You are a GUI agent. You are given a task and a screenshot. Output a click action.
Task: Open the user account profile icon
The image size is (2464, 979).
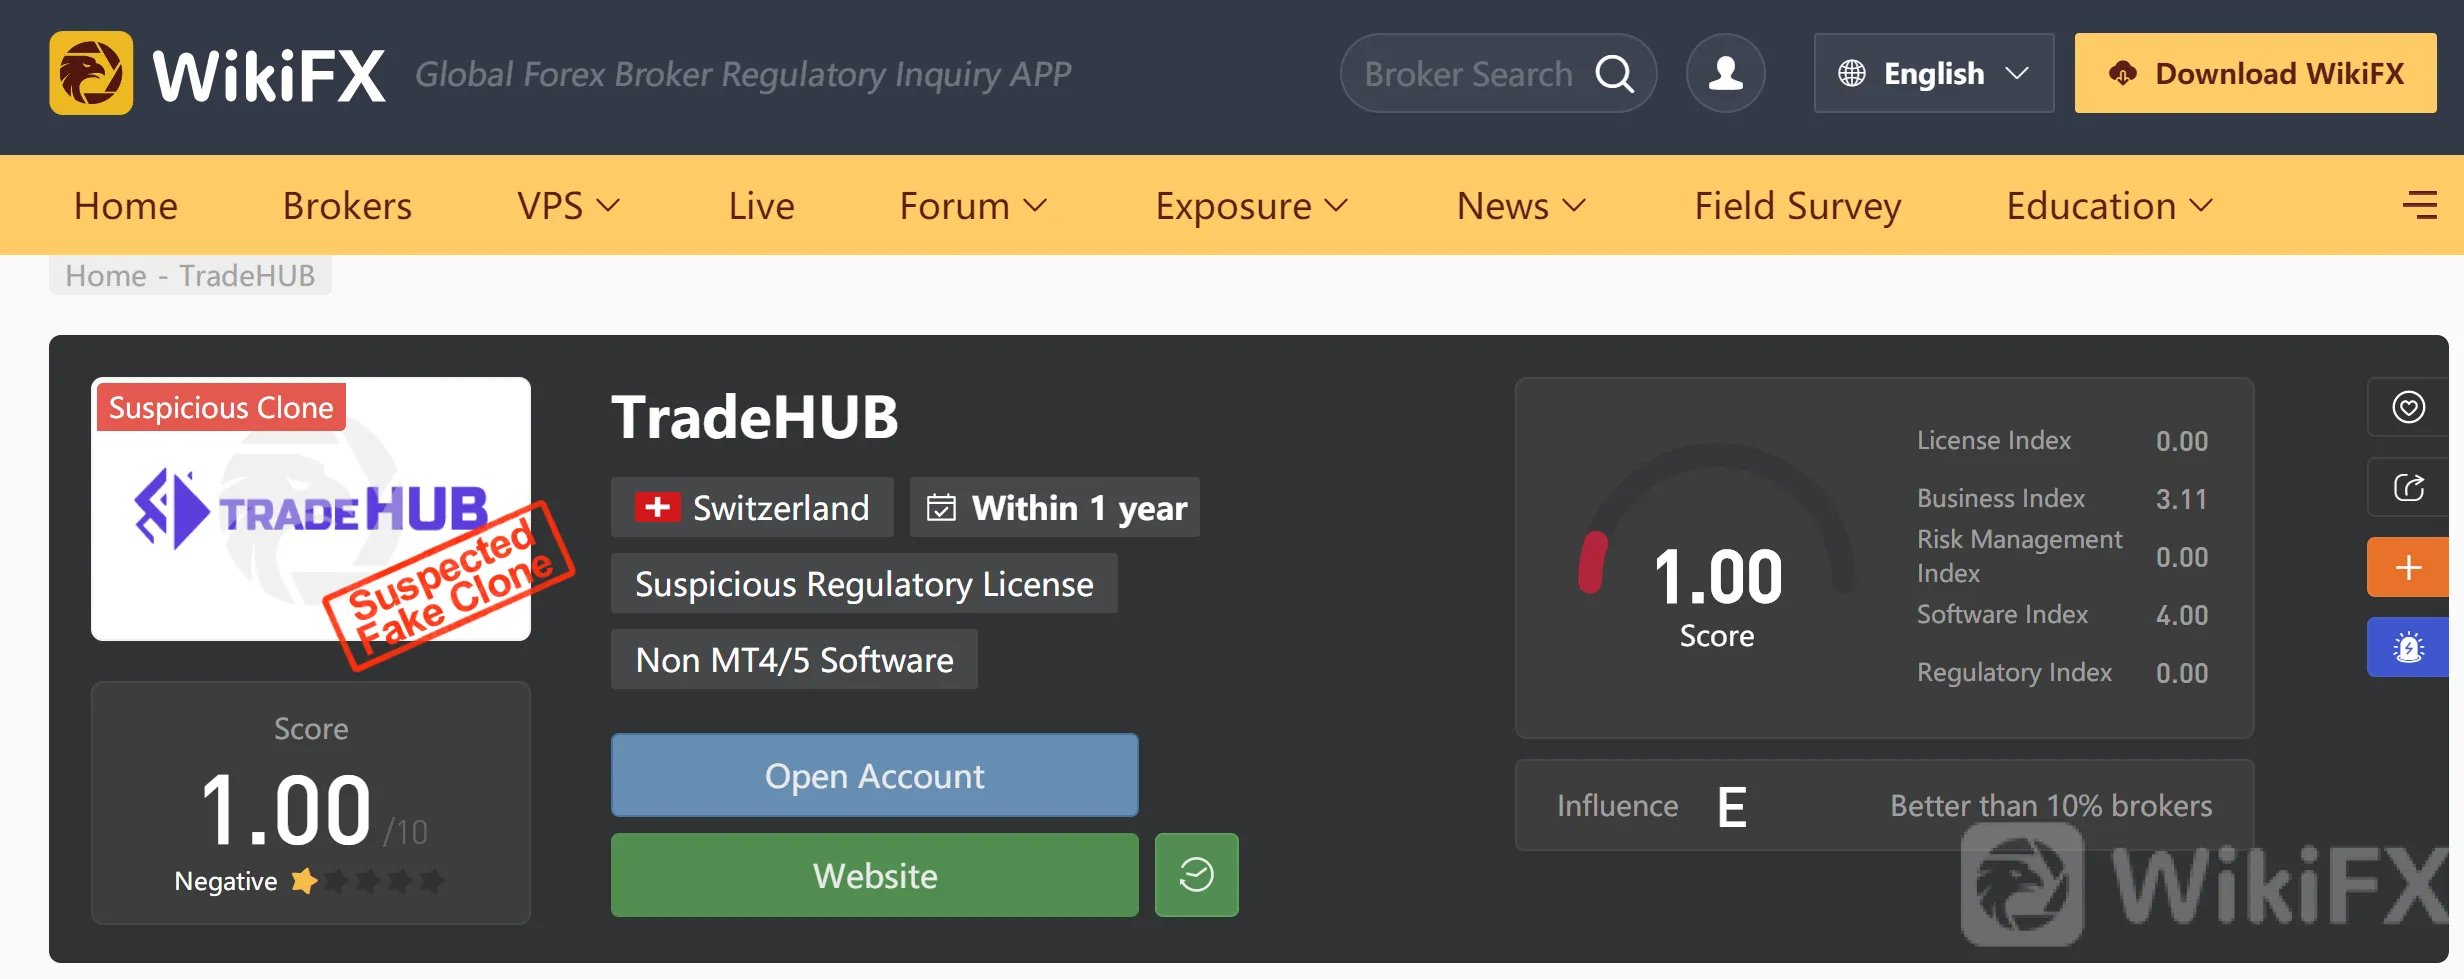pos(1725,73)
